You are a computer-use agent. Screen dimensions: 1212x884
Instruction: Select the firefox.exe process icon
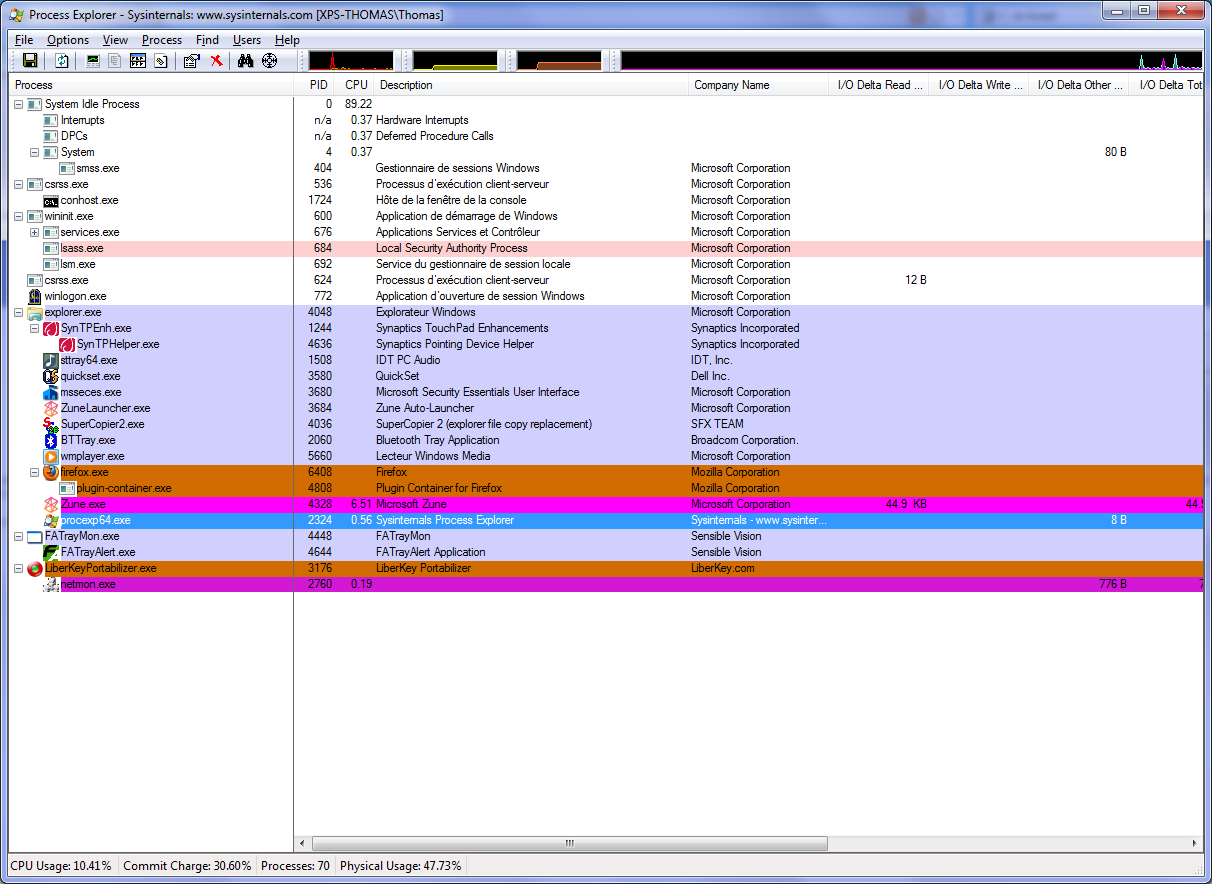(51, 472)
